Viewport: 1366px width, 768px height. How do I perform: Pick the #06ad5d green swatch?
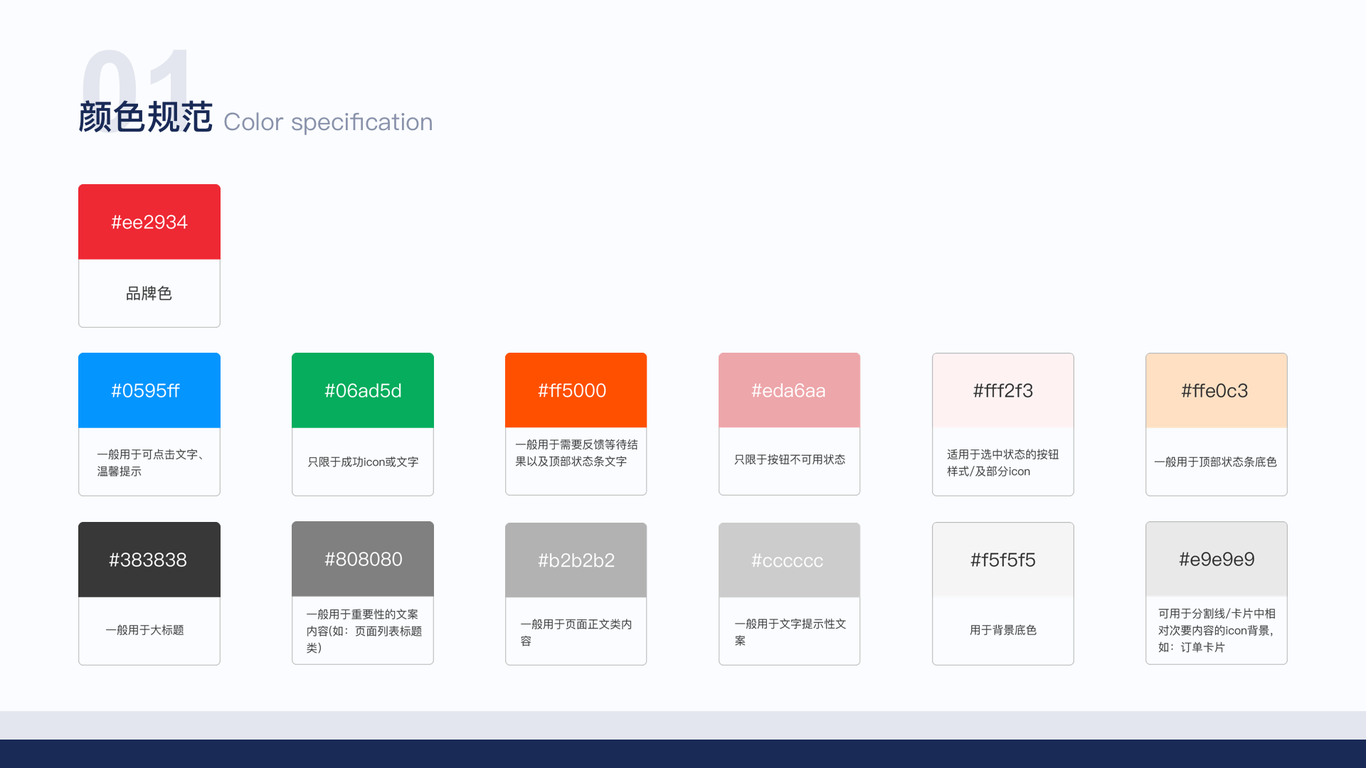[363, 390]
